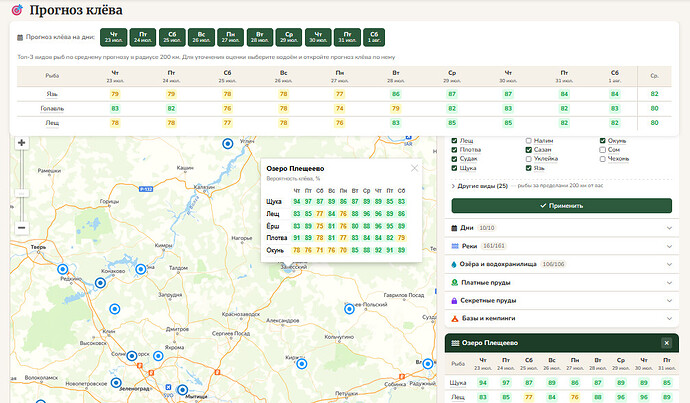
Task: Toggle day Вс 26 июл. in forecast days
Action: tap(201, 37)
